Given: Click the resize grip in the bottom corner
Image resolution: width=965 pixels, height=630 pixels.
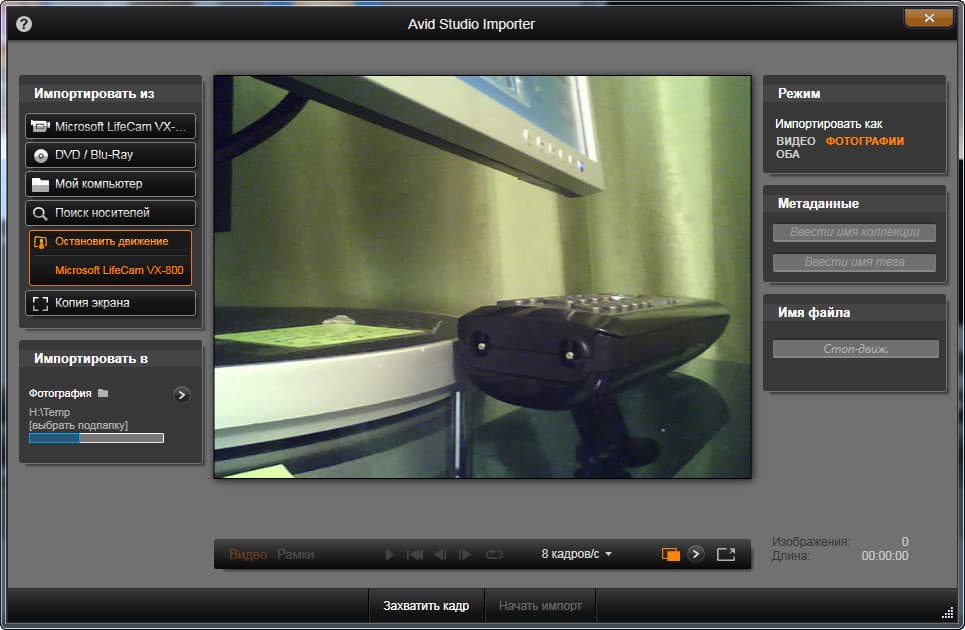Looking at the screenshot, I should tap(948, 613).
